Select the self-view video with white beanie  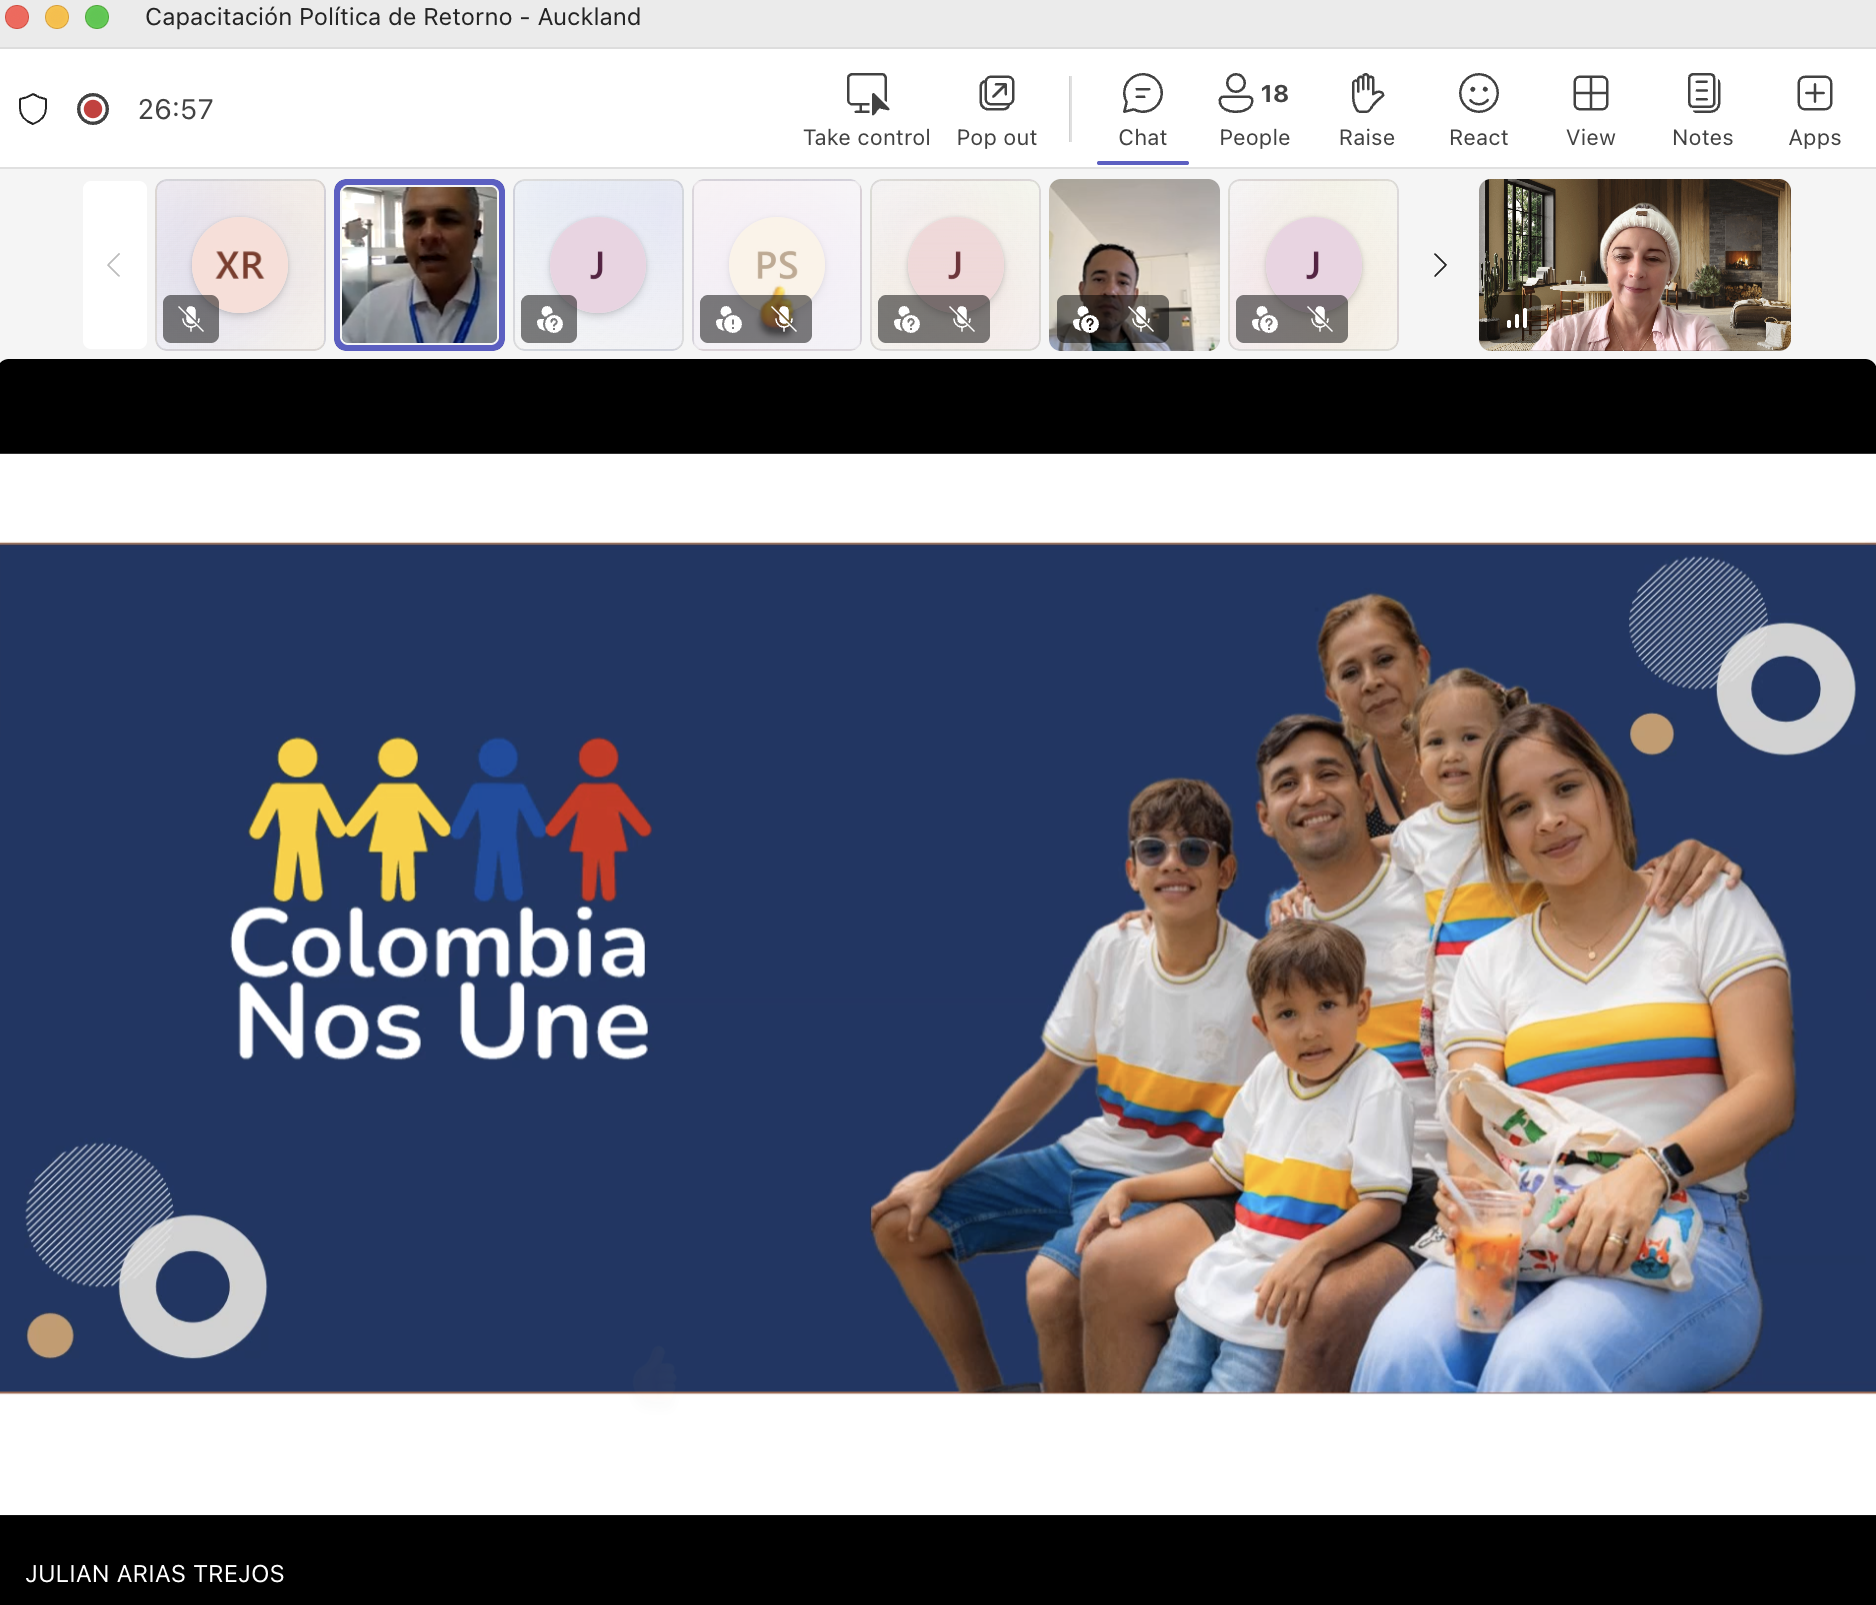point(1634,265)
